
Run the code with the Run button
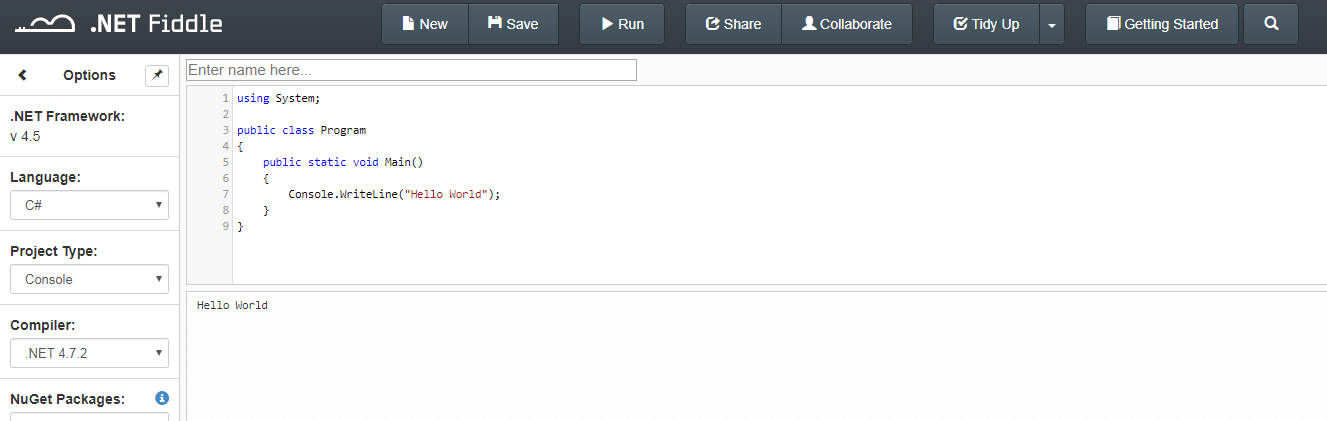(x=622, y=24)
